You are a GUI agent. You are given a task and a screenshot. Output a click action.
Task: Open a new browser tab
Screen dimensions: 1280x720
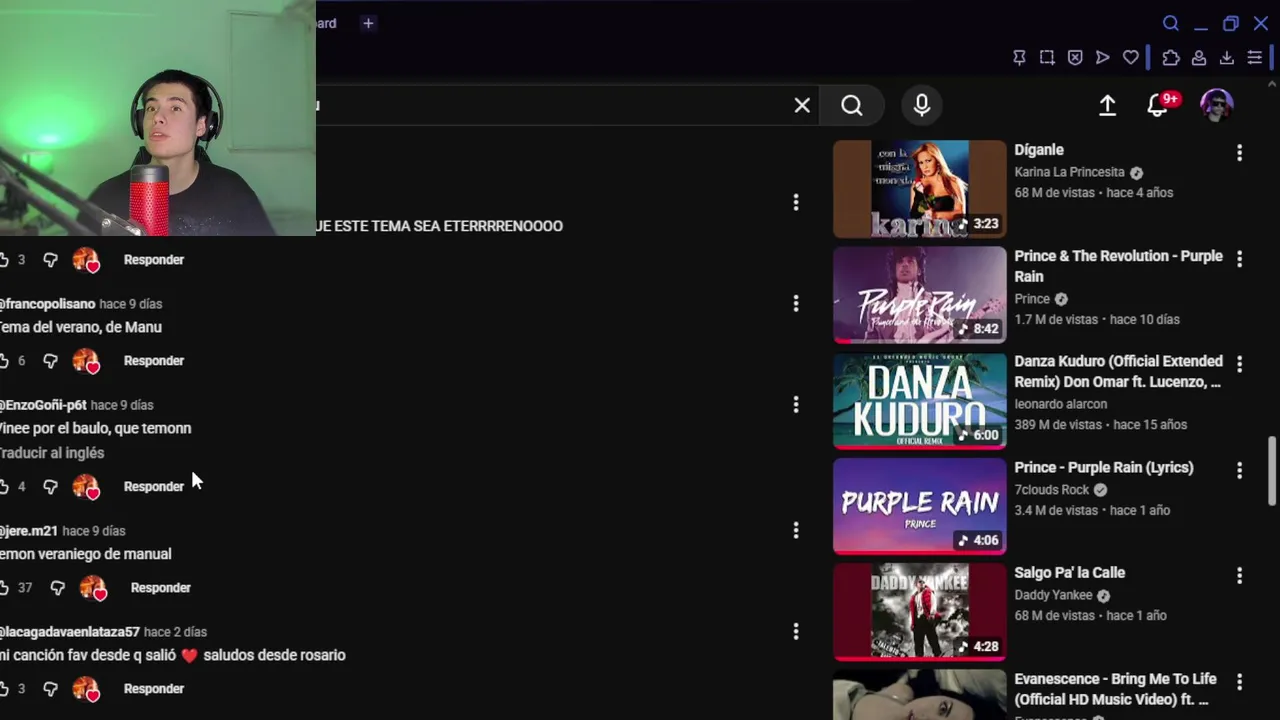point(368,23)
